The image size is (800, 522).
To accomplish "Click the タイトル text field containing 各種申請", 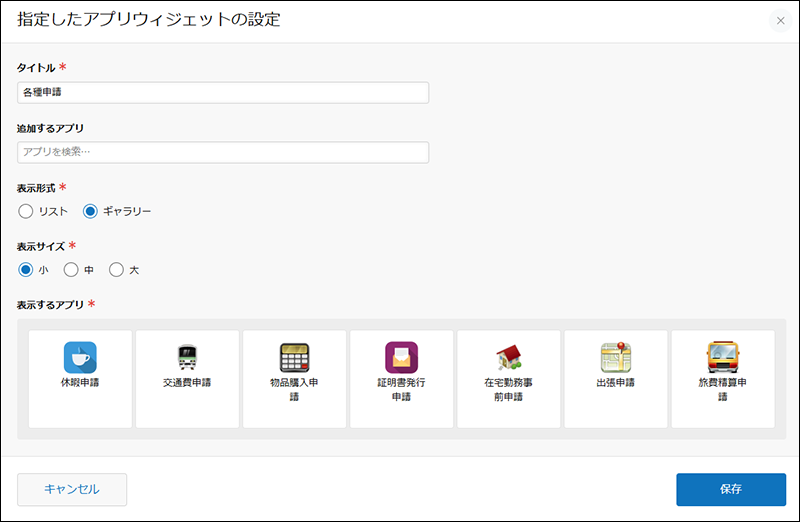I will click(x=223, y=93).
